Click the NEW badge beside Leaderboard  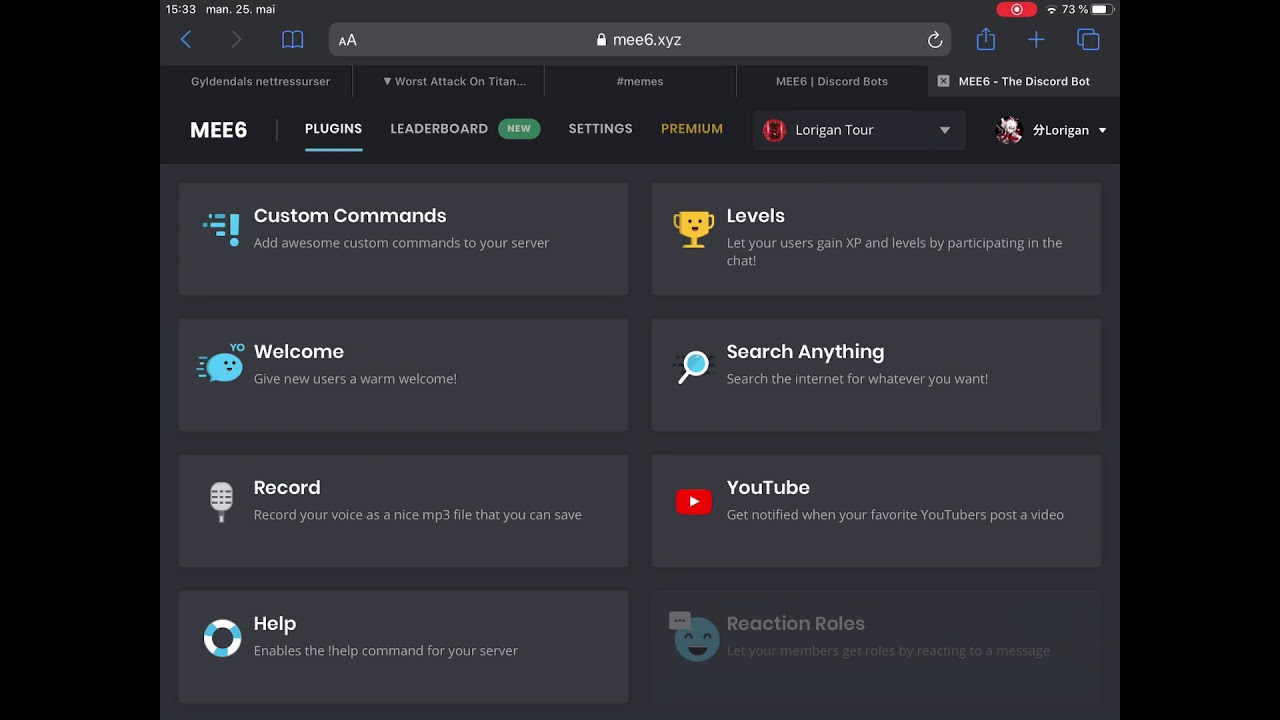click(x=519, y=129)
